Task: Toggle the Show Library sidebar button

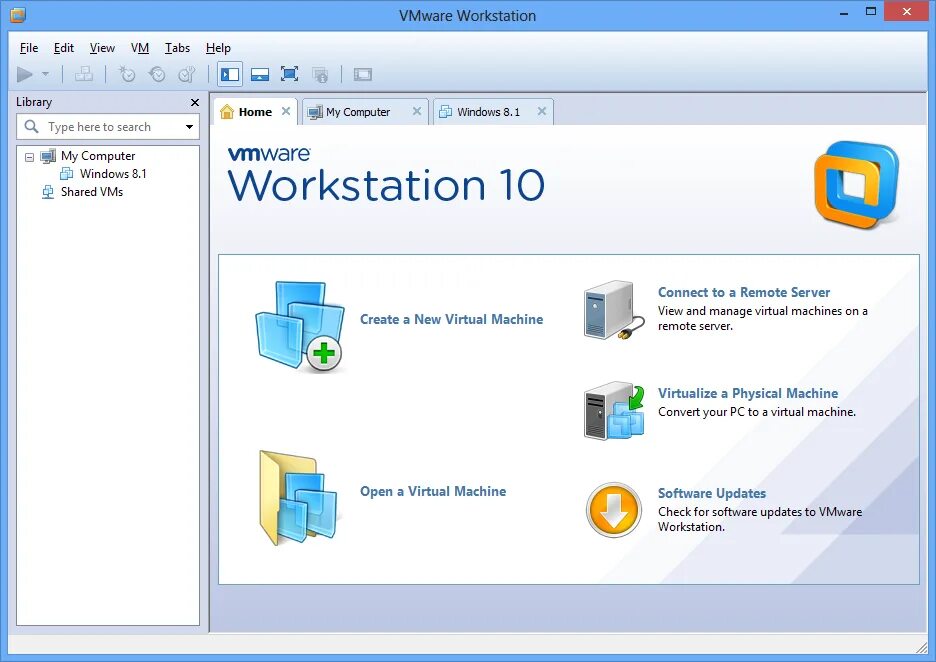Action: (x=230, y=74)
